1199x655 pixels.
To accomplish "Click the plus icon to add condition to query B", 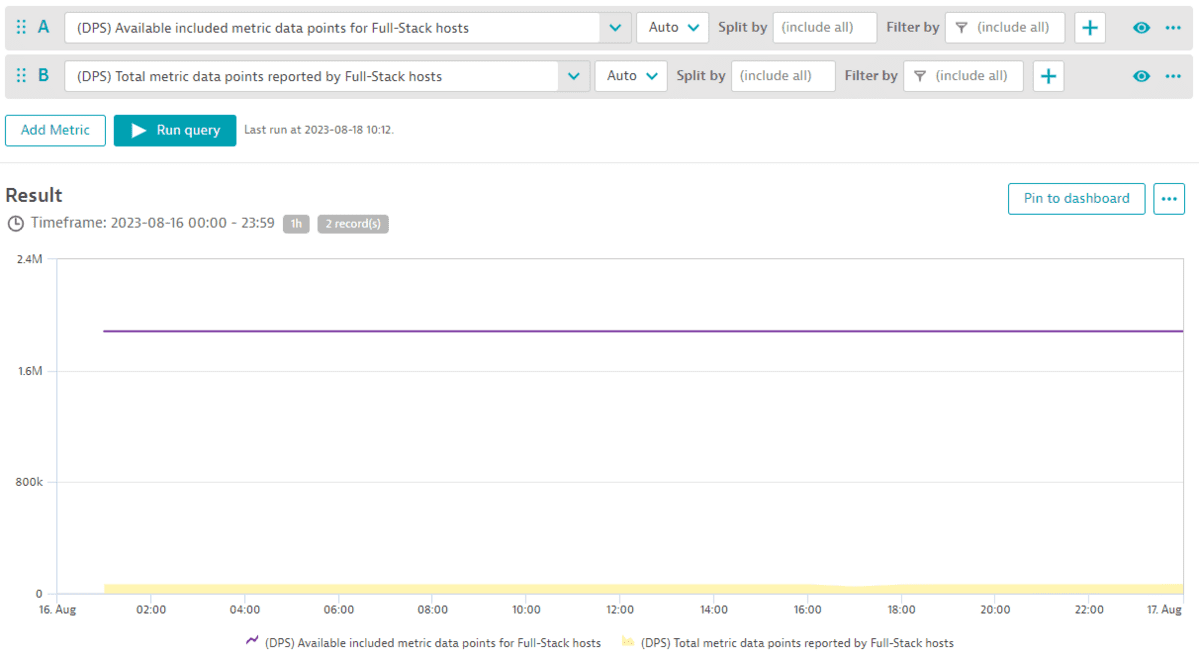I will pyautogui.click(x=1048, y=75).
